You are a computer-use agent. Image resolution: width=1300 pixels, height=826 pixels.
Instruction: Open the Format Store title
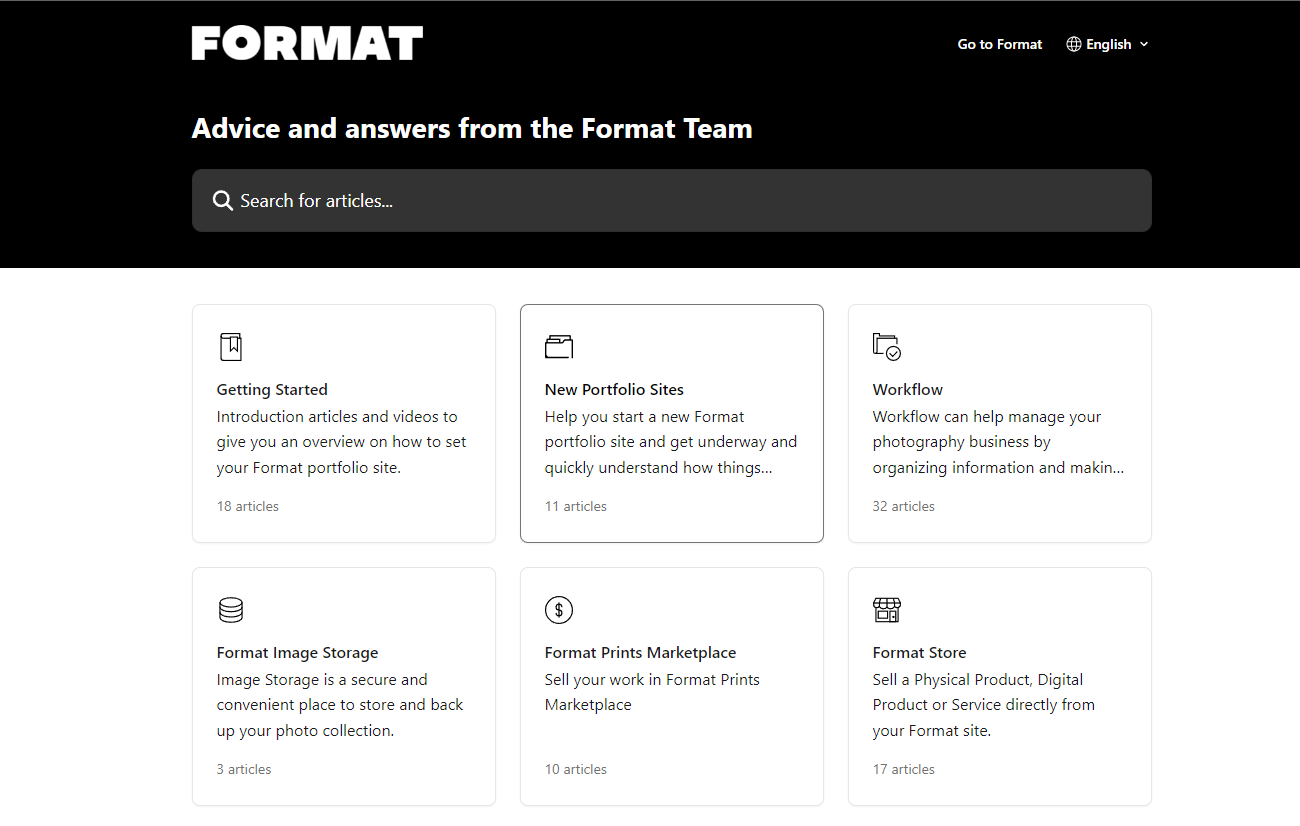[919, 653]
